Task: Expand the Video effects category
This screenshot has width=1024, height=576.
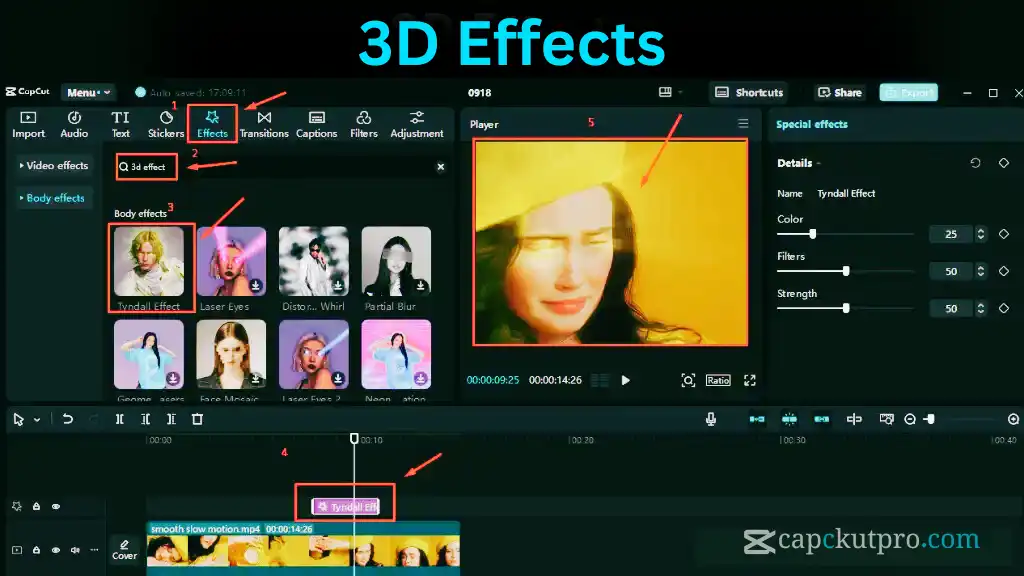Action: (54, 166)
